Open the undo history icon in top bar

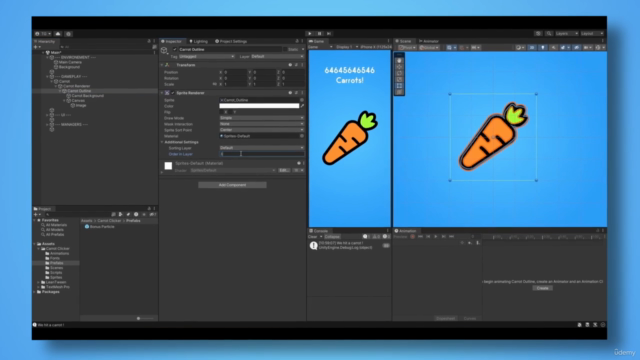point(538,33)
